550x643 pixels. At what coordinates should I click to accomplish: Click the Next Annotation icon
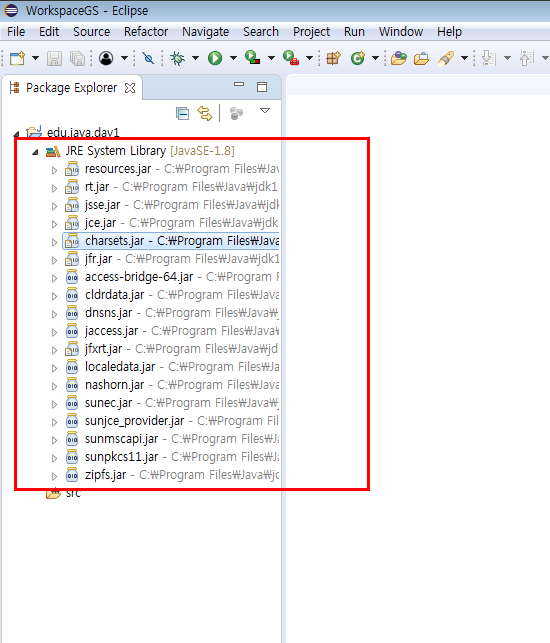tap(488, 58)
